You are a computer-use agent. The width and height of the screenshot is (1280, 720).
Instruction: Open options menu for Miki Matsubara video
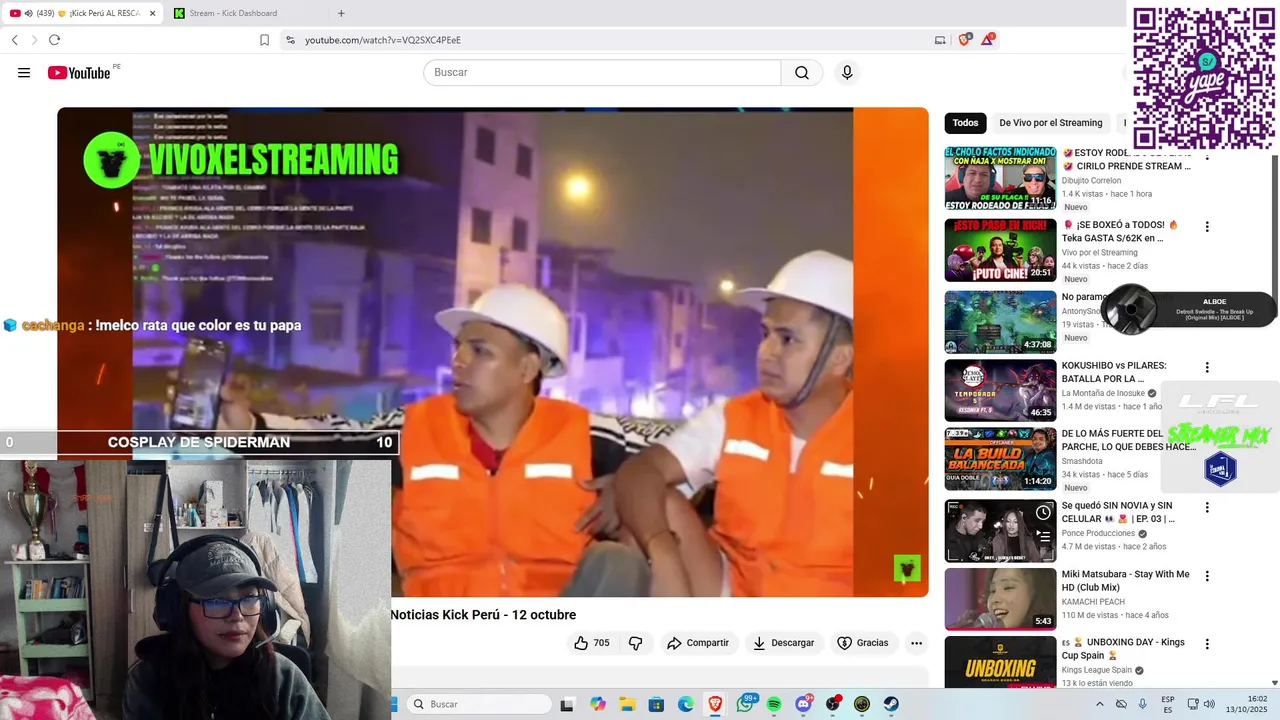[1207, 576]
